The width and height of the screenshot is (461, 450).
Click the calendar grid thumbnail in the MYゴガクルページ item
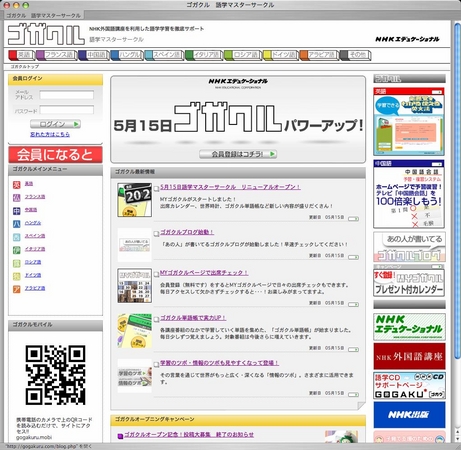(135, 286)
